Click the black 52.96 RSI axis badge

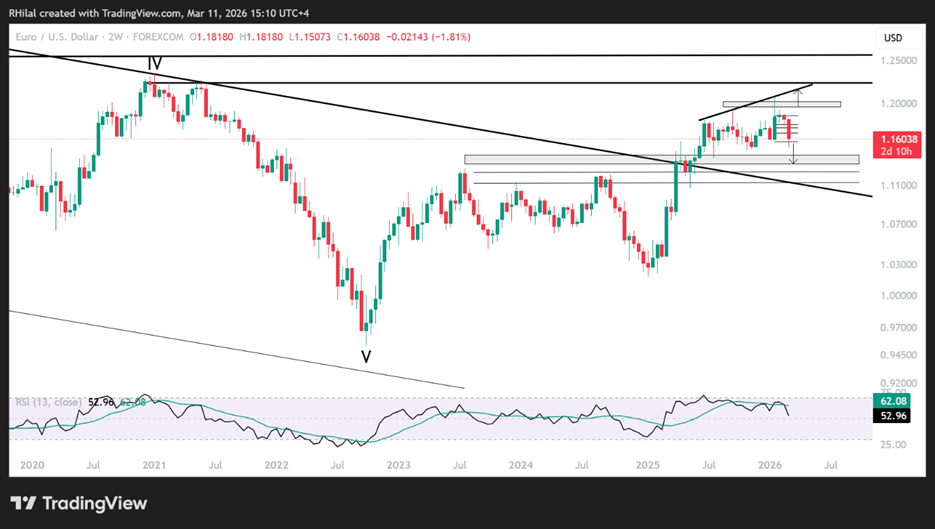[x=891, y=416]
